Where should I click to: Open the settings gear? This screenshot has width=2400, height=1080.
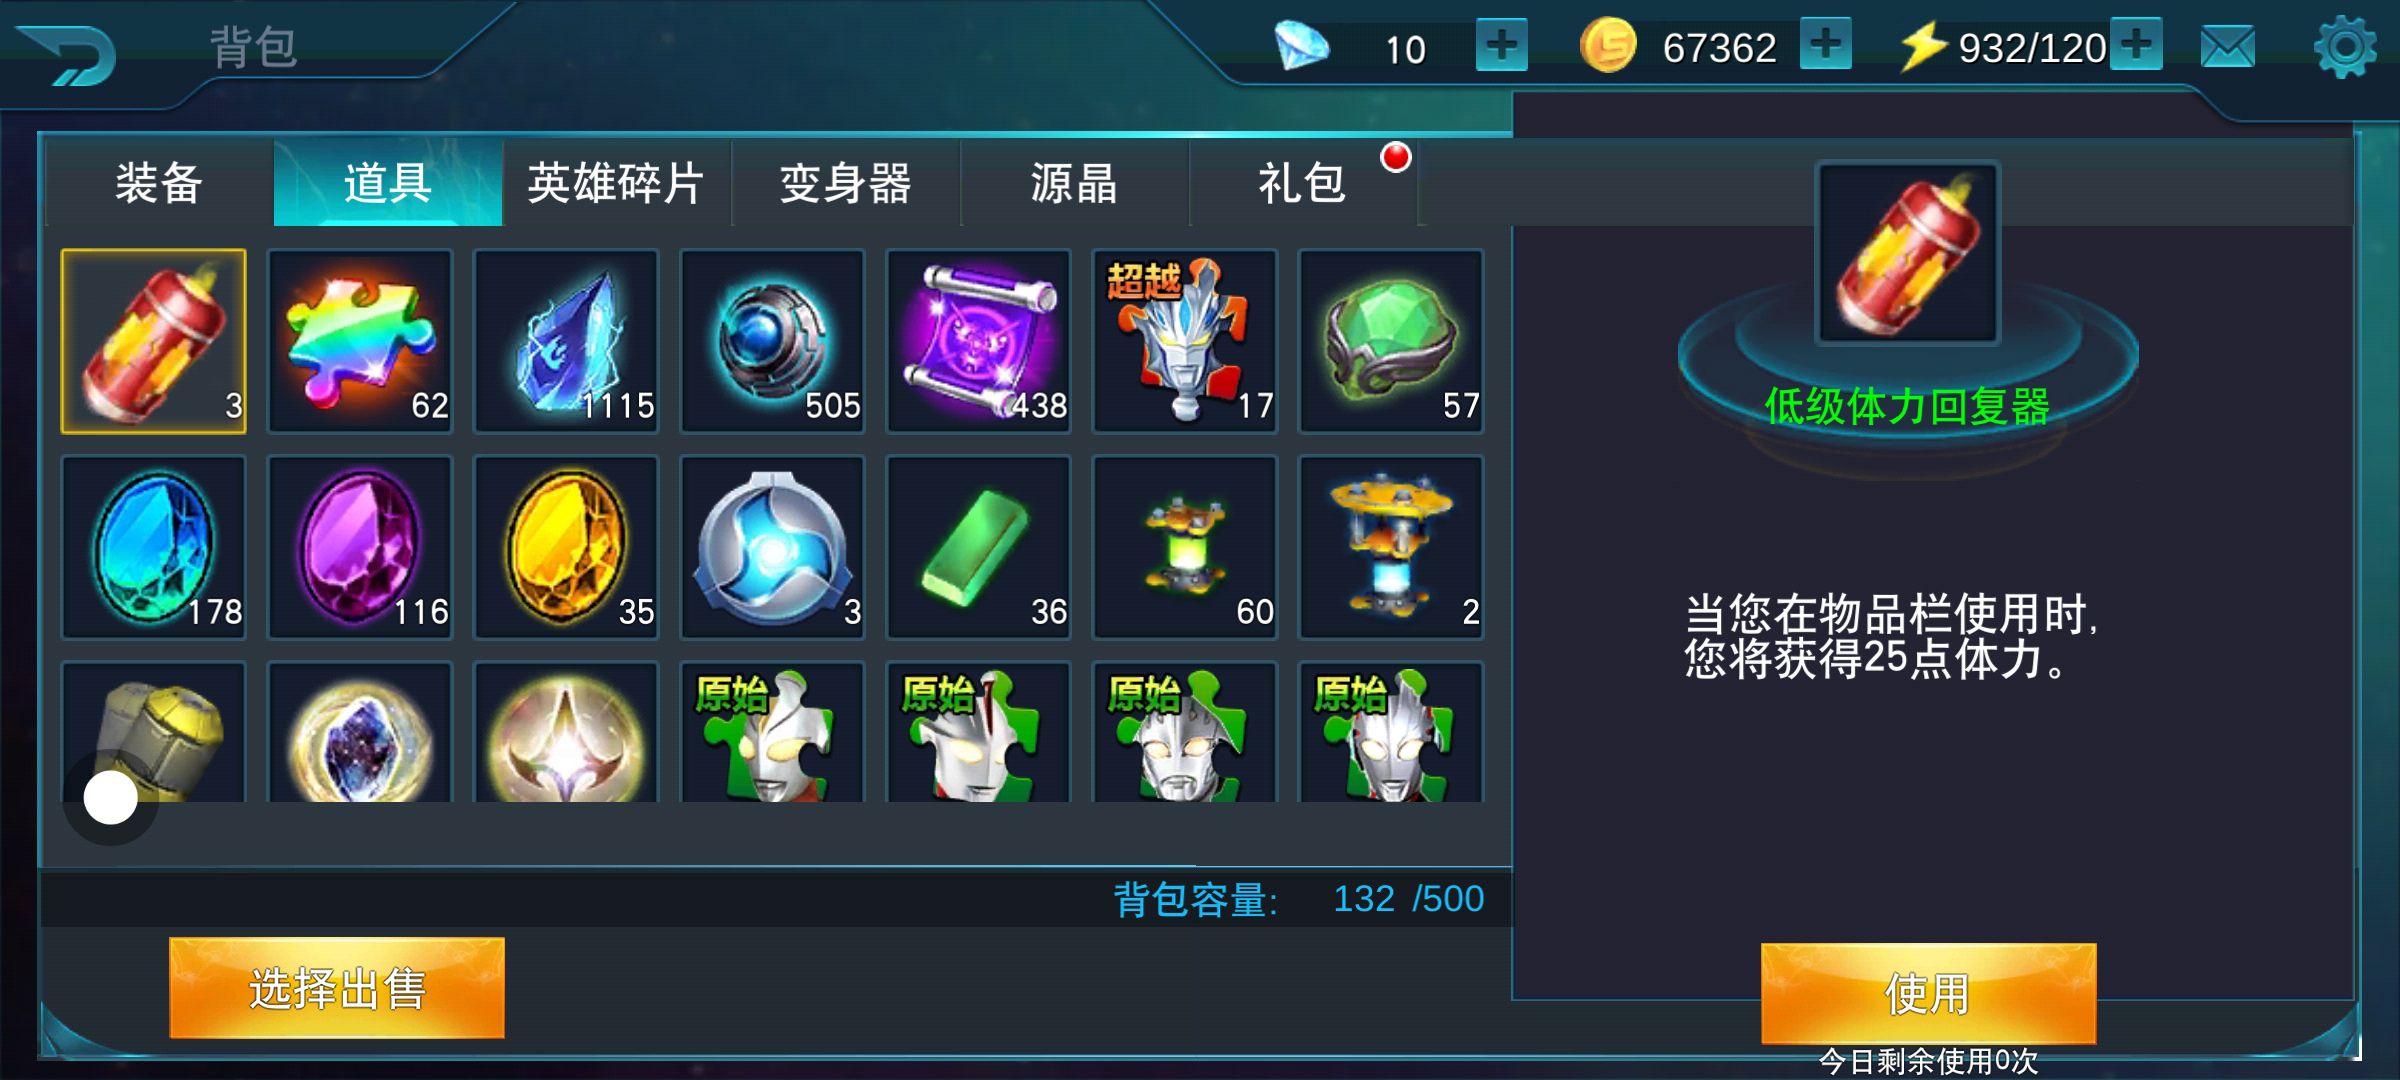tap(2345, 46)
